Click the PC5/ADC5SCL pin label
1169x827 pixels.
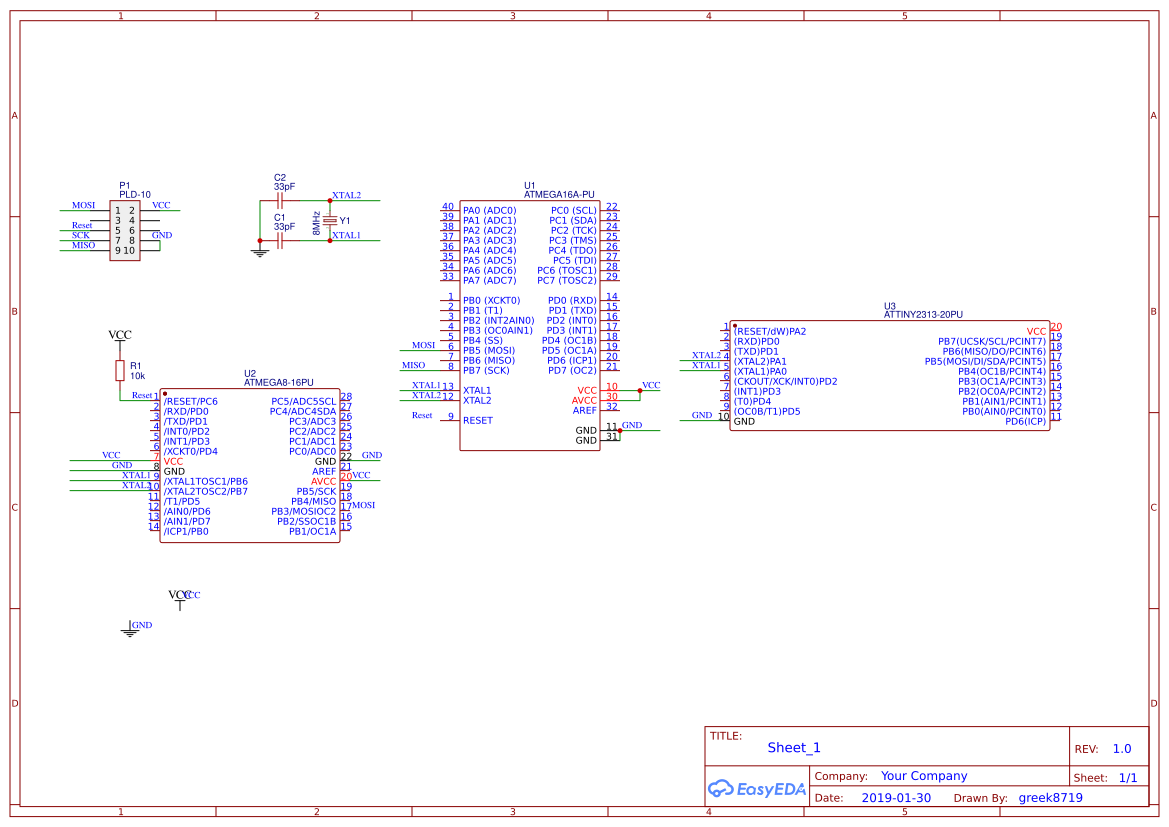(303, 401)
